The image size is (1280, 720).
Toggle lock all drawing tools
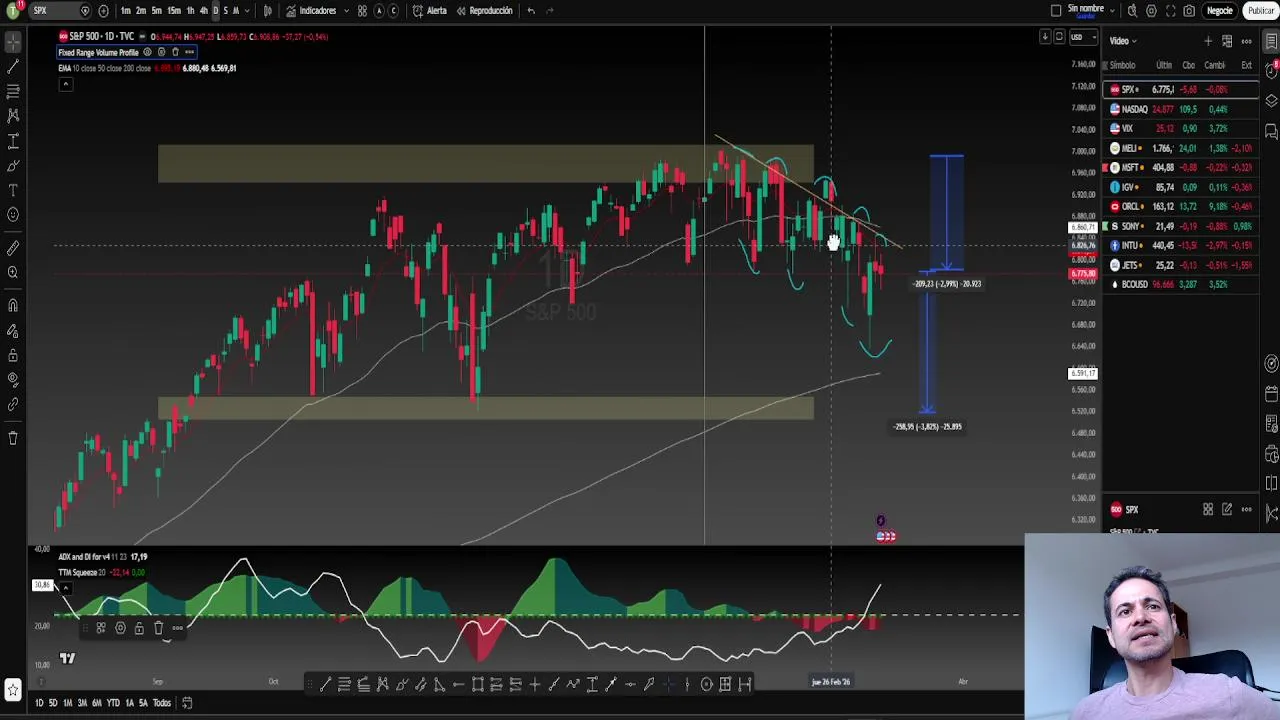tap(13, 355)
